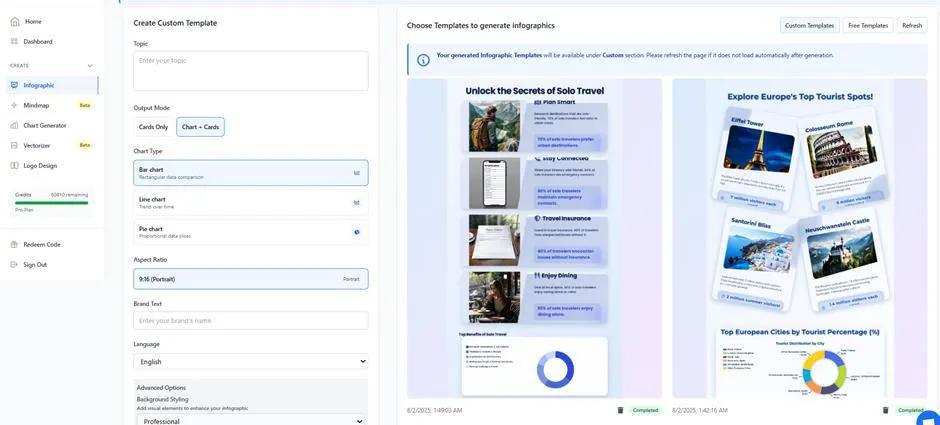
Task: Click the Topic text field
Action: coord(250,71)
